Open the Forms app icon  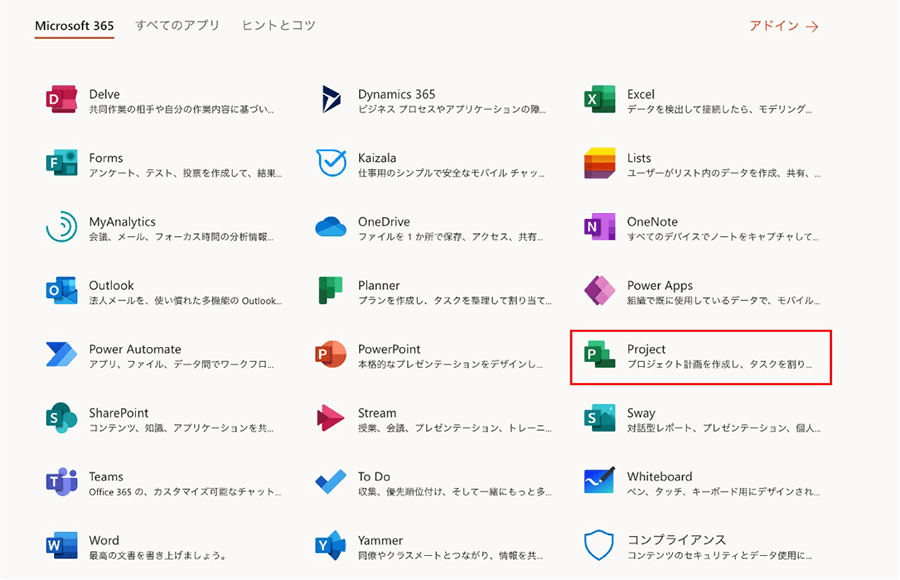pos(61,164)
